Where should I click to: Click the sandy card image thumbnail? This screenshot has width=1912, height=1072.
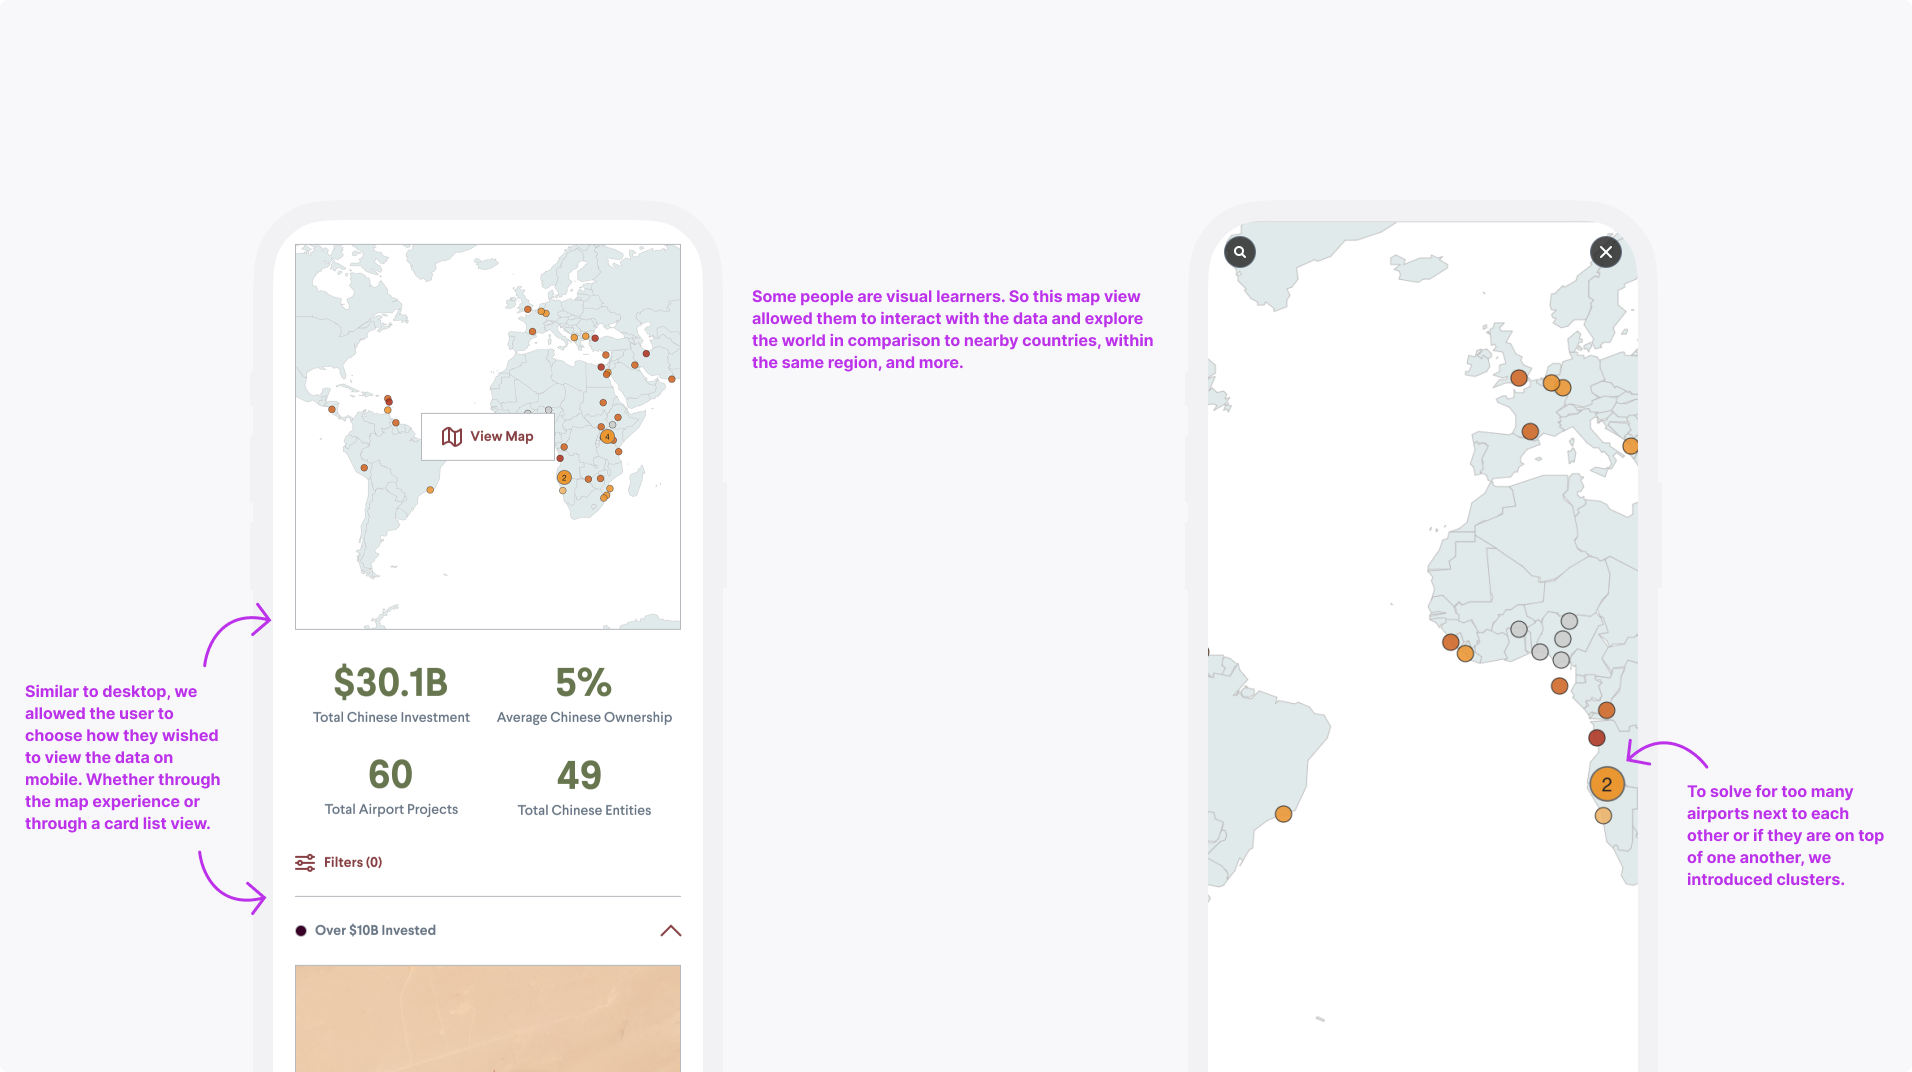[488, 1018]
